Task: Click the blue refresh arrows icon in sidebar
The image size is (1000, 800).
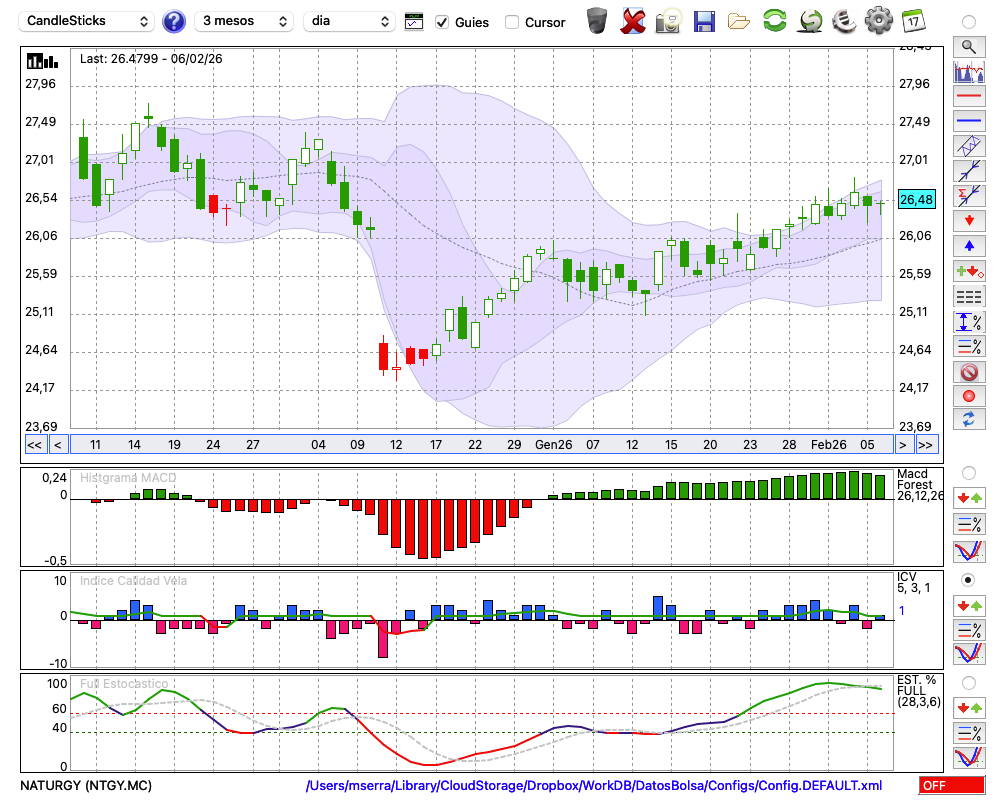Action: pos(969,419)
